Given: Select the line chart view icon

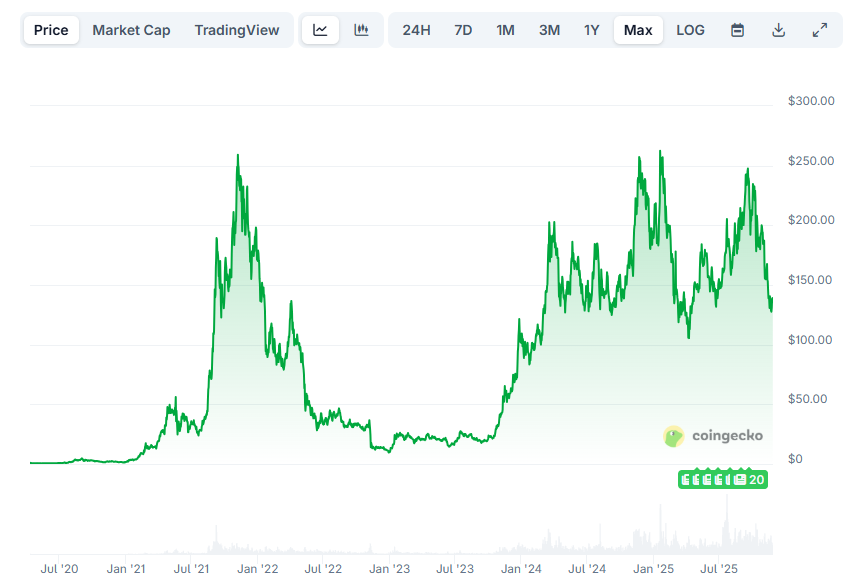Looking at the screenshot, I should [x=320, y=30].
